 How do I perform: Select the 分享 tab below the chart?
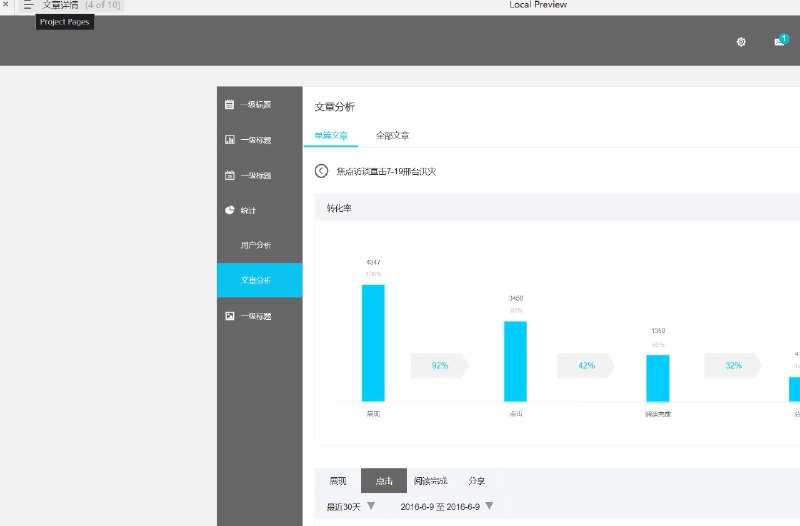pyautogui.click(x=477, y=481)
